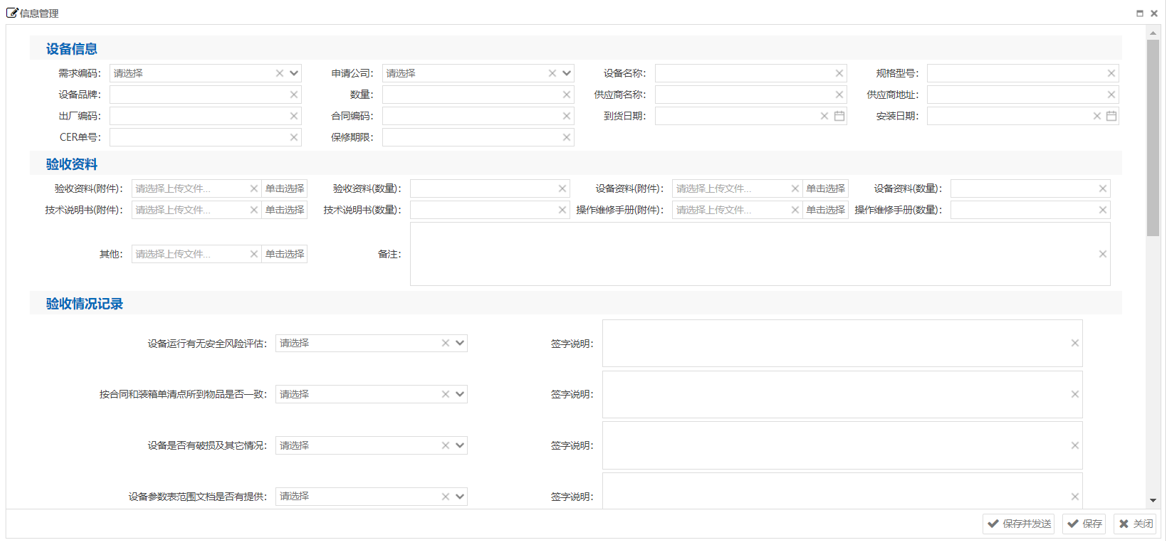Click the 关闭 button
The height and width of the screenshot is (541, 1166).
point(1136,524)
